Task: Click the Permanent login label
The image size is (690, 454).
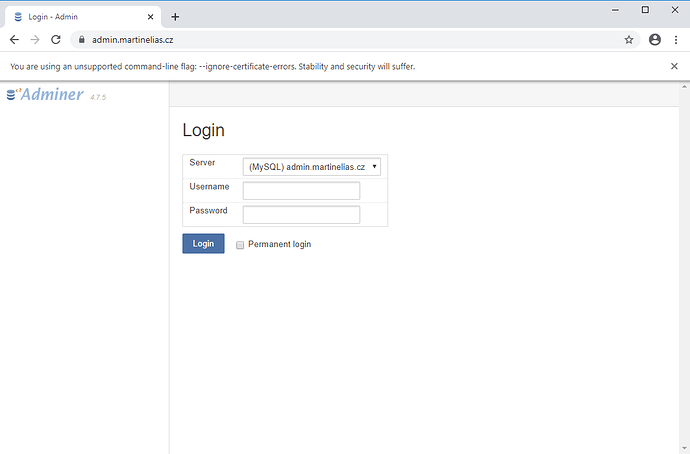Action: pyautogui.click(x=279, y=244)
